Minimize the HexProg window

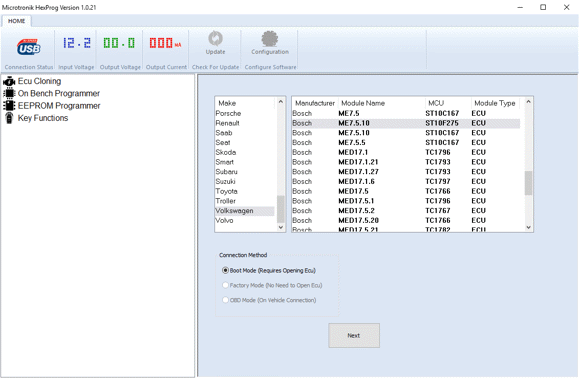pos(520,7)
